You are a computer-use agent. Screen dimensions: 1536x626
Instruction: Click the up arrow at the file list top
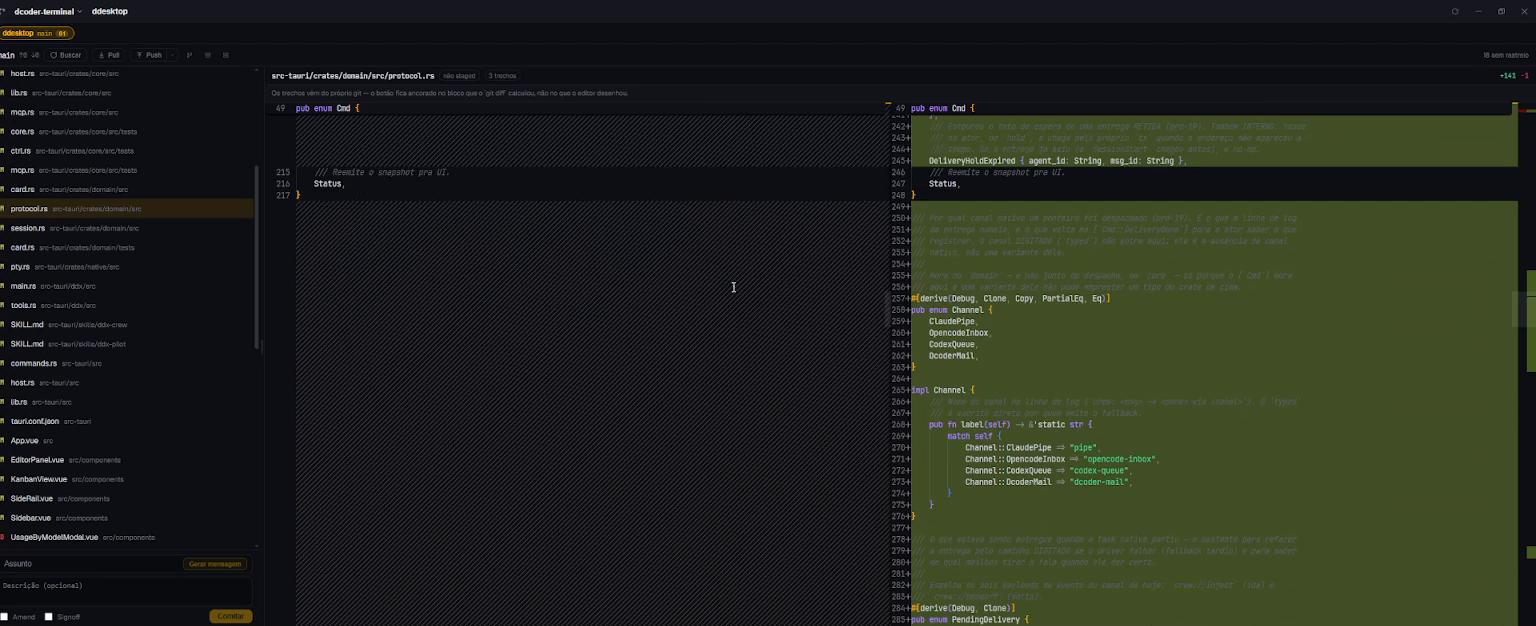click(x=258, y=69)
